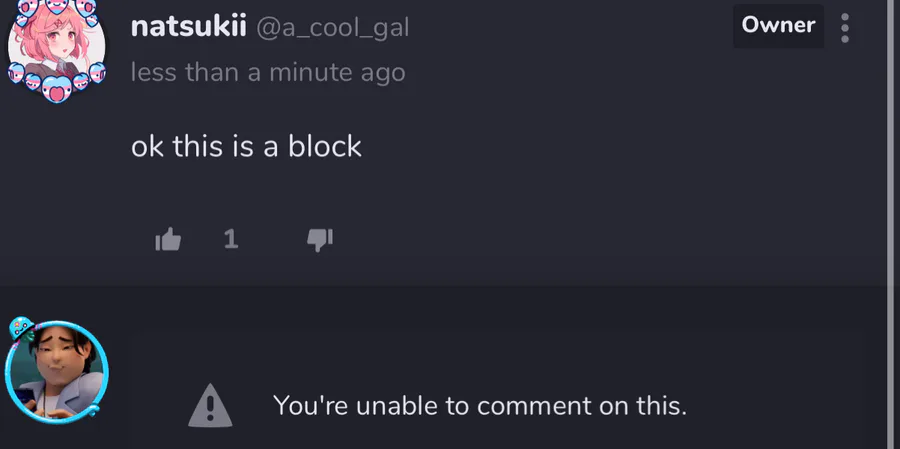Viewport: 900px width, 449px height.
Task: Select the comment text 'ok this is a block'
Action: point(246,146)
